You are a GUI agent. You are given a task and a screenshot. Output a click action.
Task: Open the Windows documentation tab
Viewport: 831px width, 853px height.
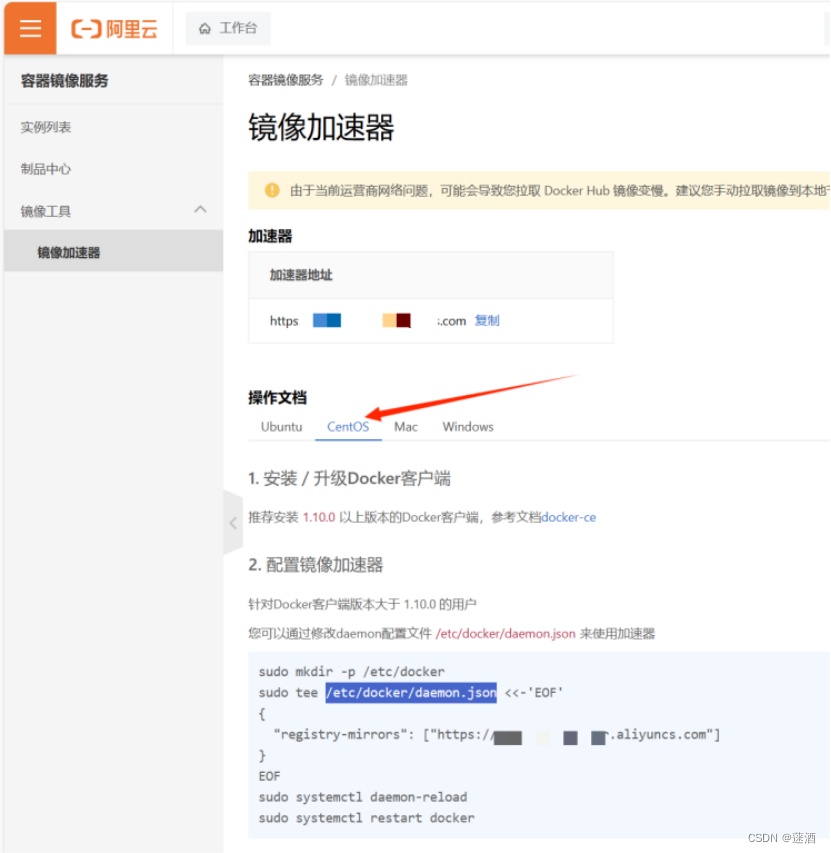[467, 426]
